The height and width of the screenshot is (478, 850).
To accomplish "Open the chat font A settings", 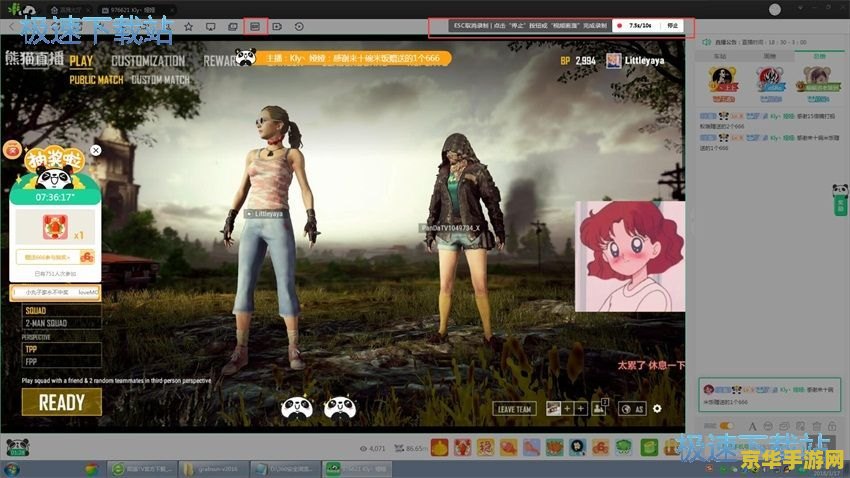I will 752,427.
